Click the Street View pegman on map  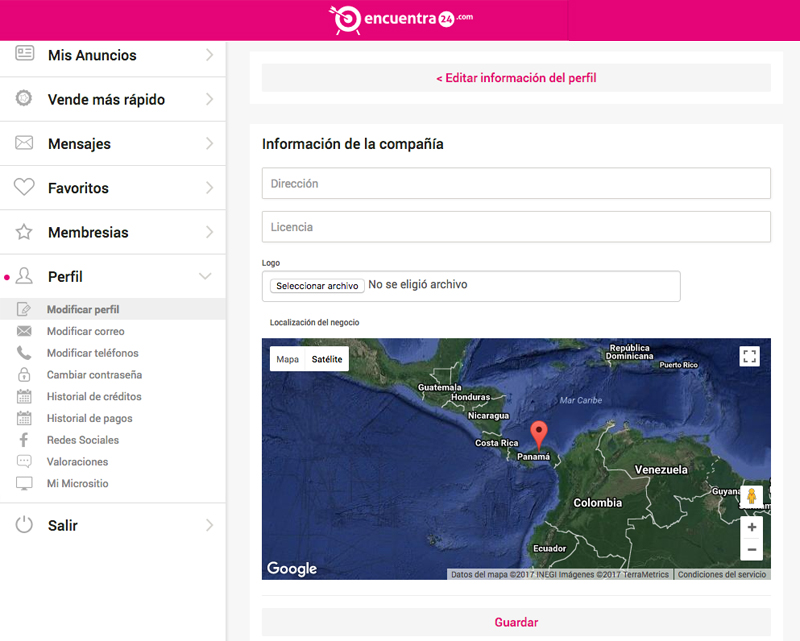pyautogui.click(x=751, y=496)
